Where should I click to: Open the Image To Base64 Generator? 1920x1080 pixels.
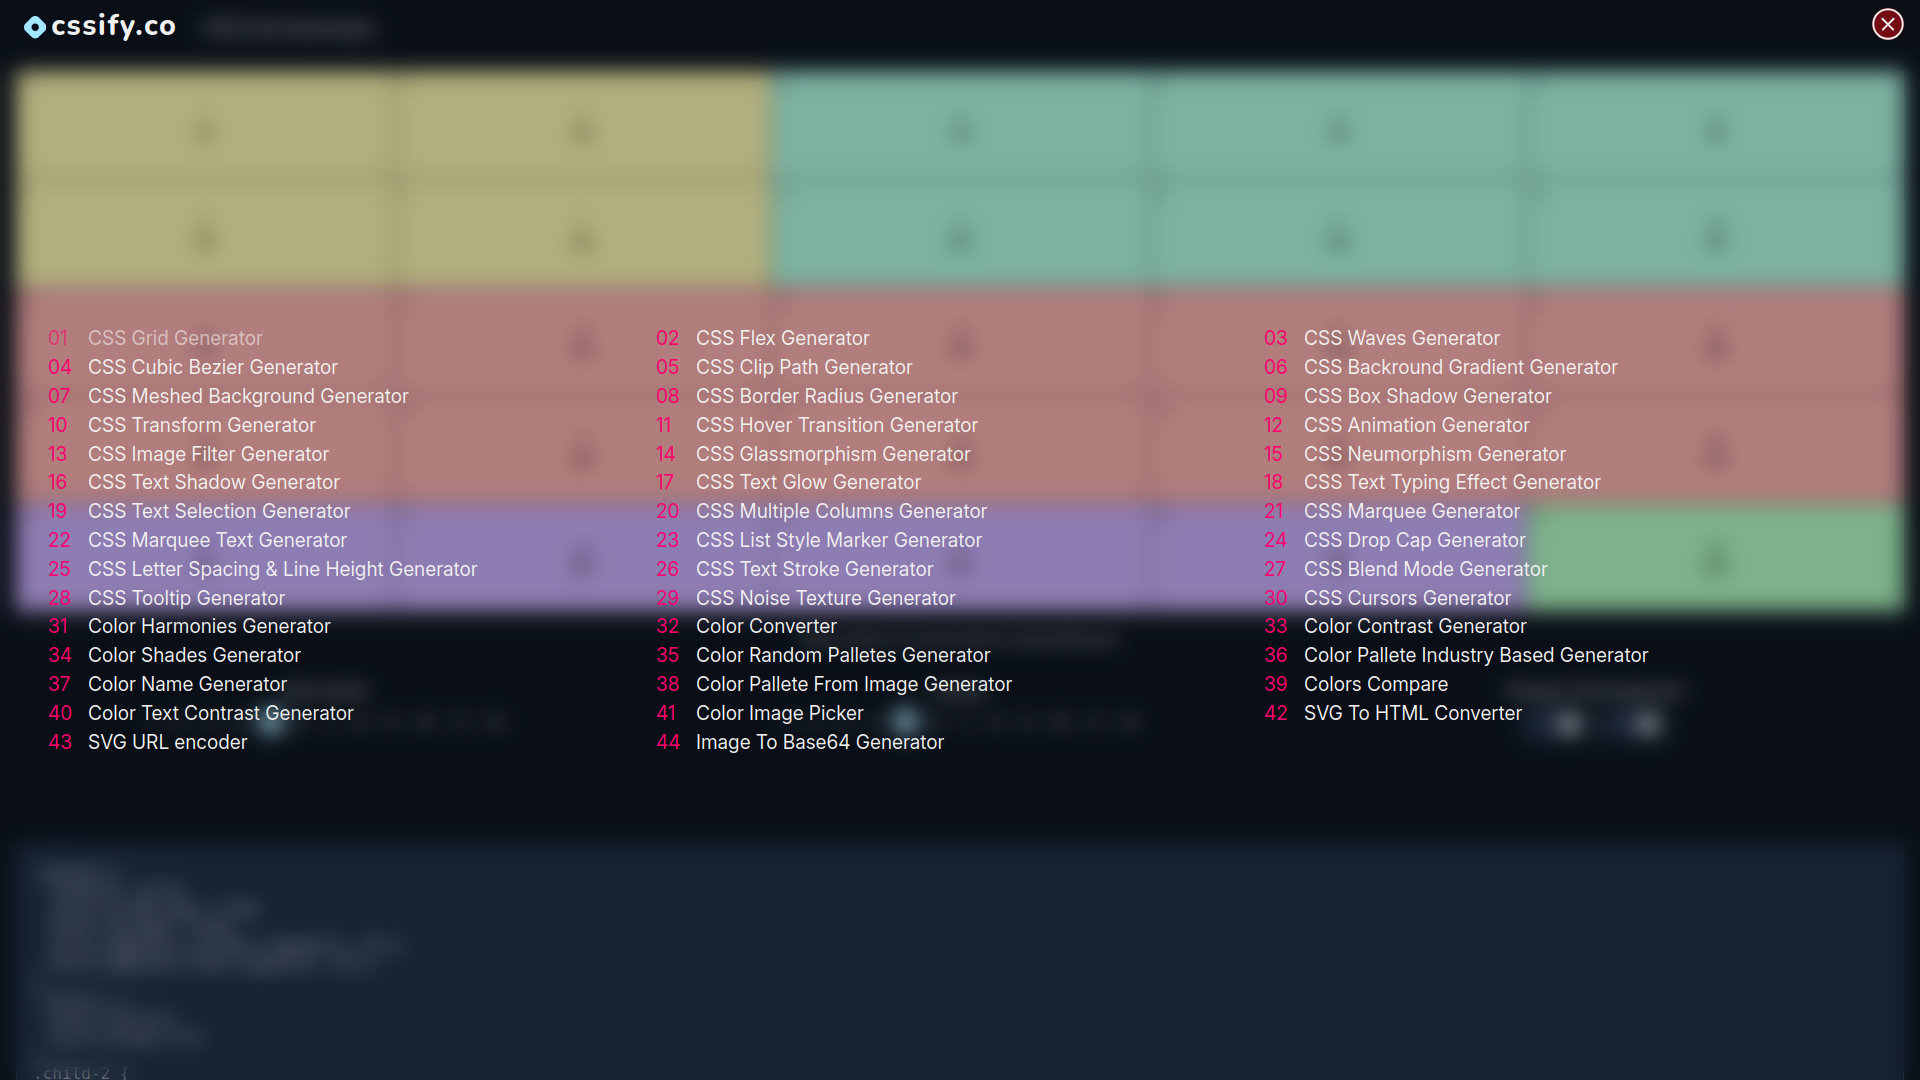click(820, 742)
